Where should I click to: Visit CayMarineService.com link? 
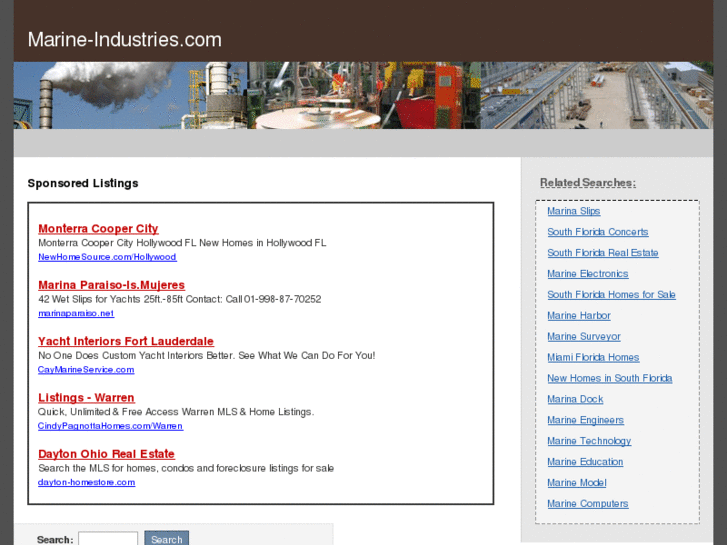(x=86, y=370)
